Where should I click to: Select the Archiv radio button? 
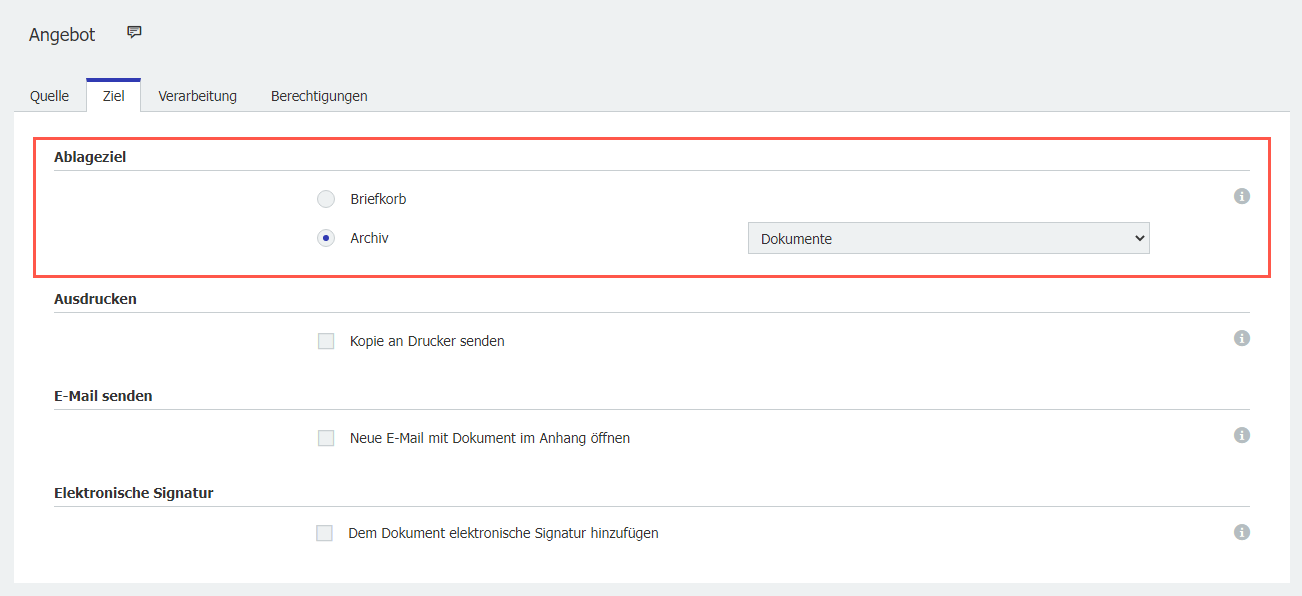click(325, 238)
